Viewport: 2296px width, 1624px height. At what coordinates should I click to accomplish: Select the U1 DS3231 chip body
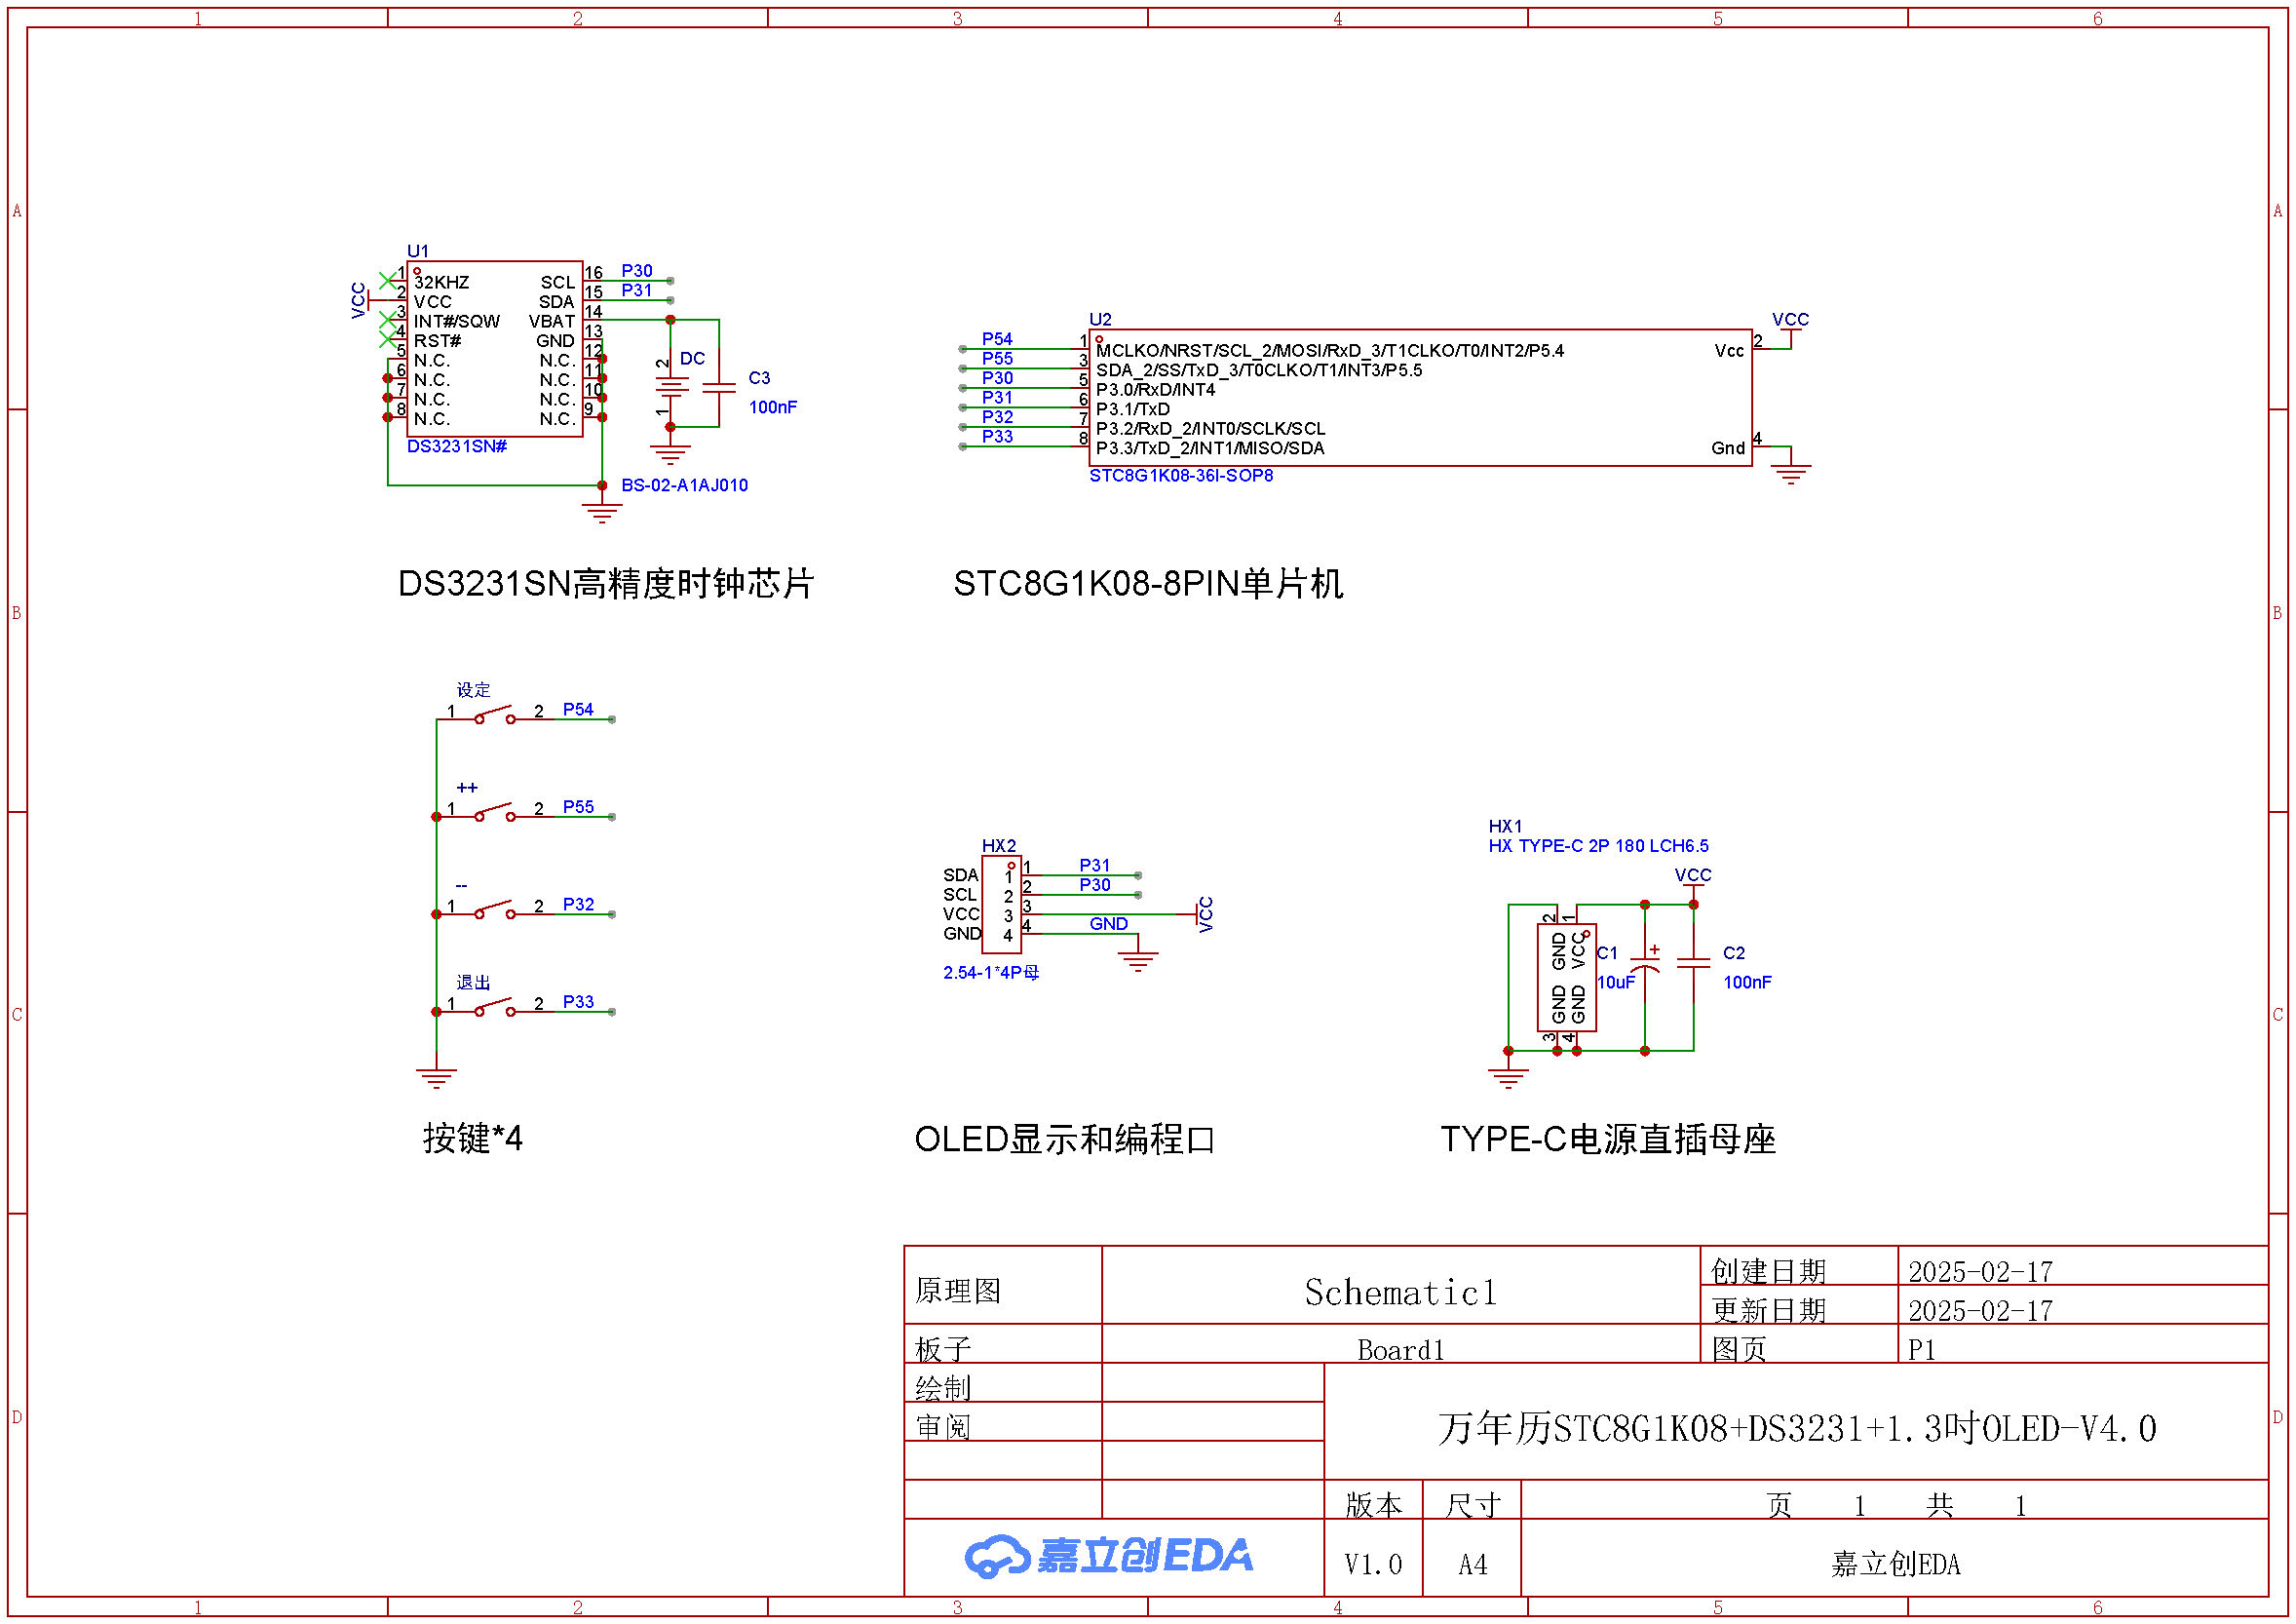[494, 349]
